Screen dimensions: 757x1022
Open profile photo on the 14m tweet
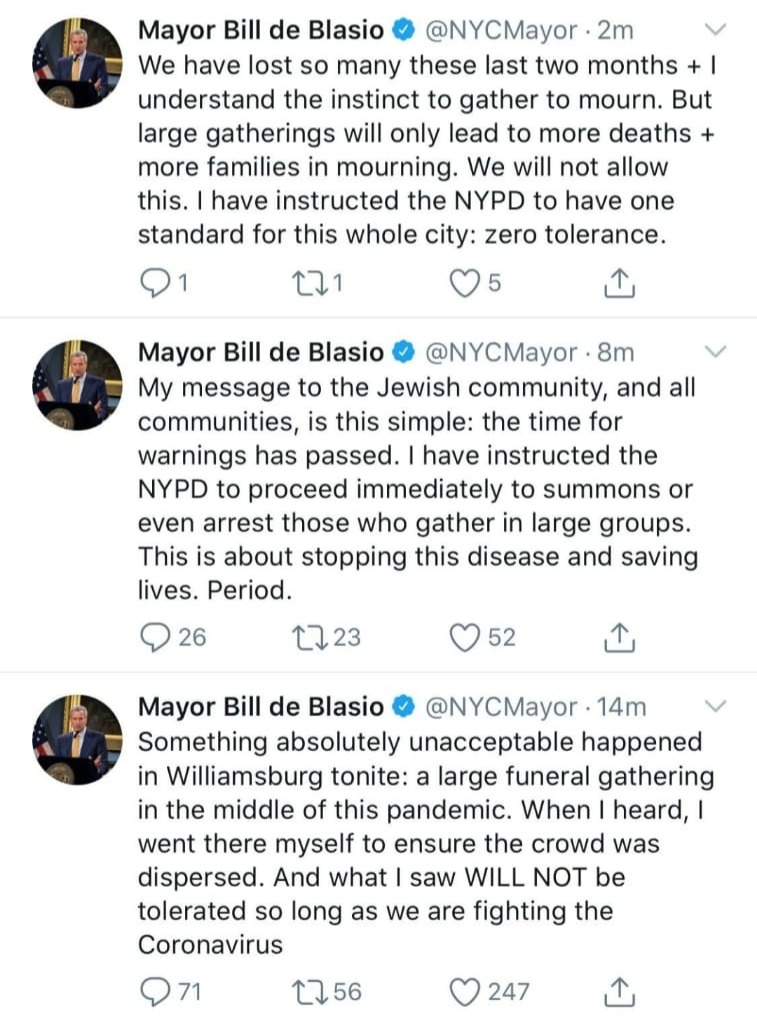77,739
